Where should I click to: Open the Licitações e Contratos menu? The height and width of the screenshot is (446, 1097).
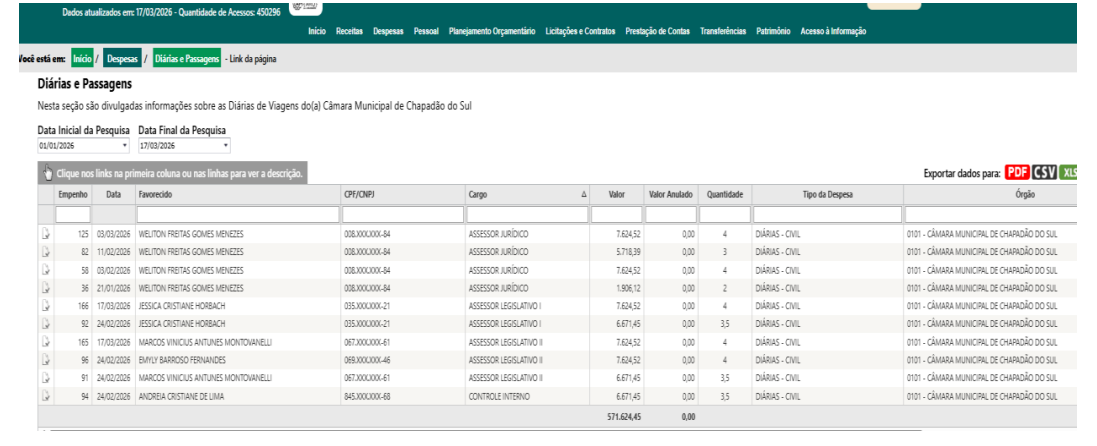point(580,32)
